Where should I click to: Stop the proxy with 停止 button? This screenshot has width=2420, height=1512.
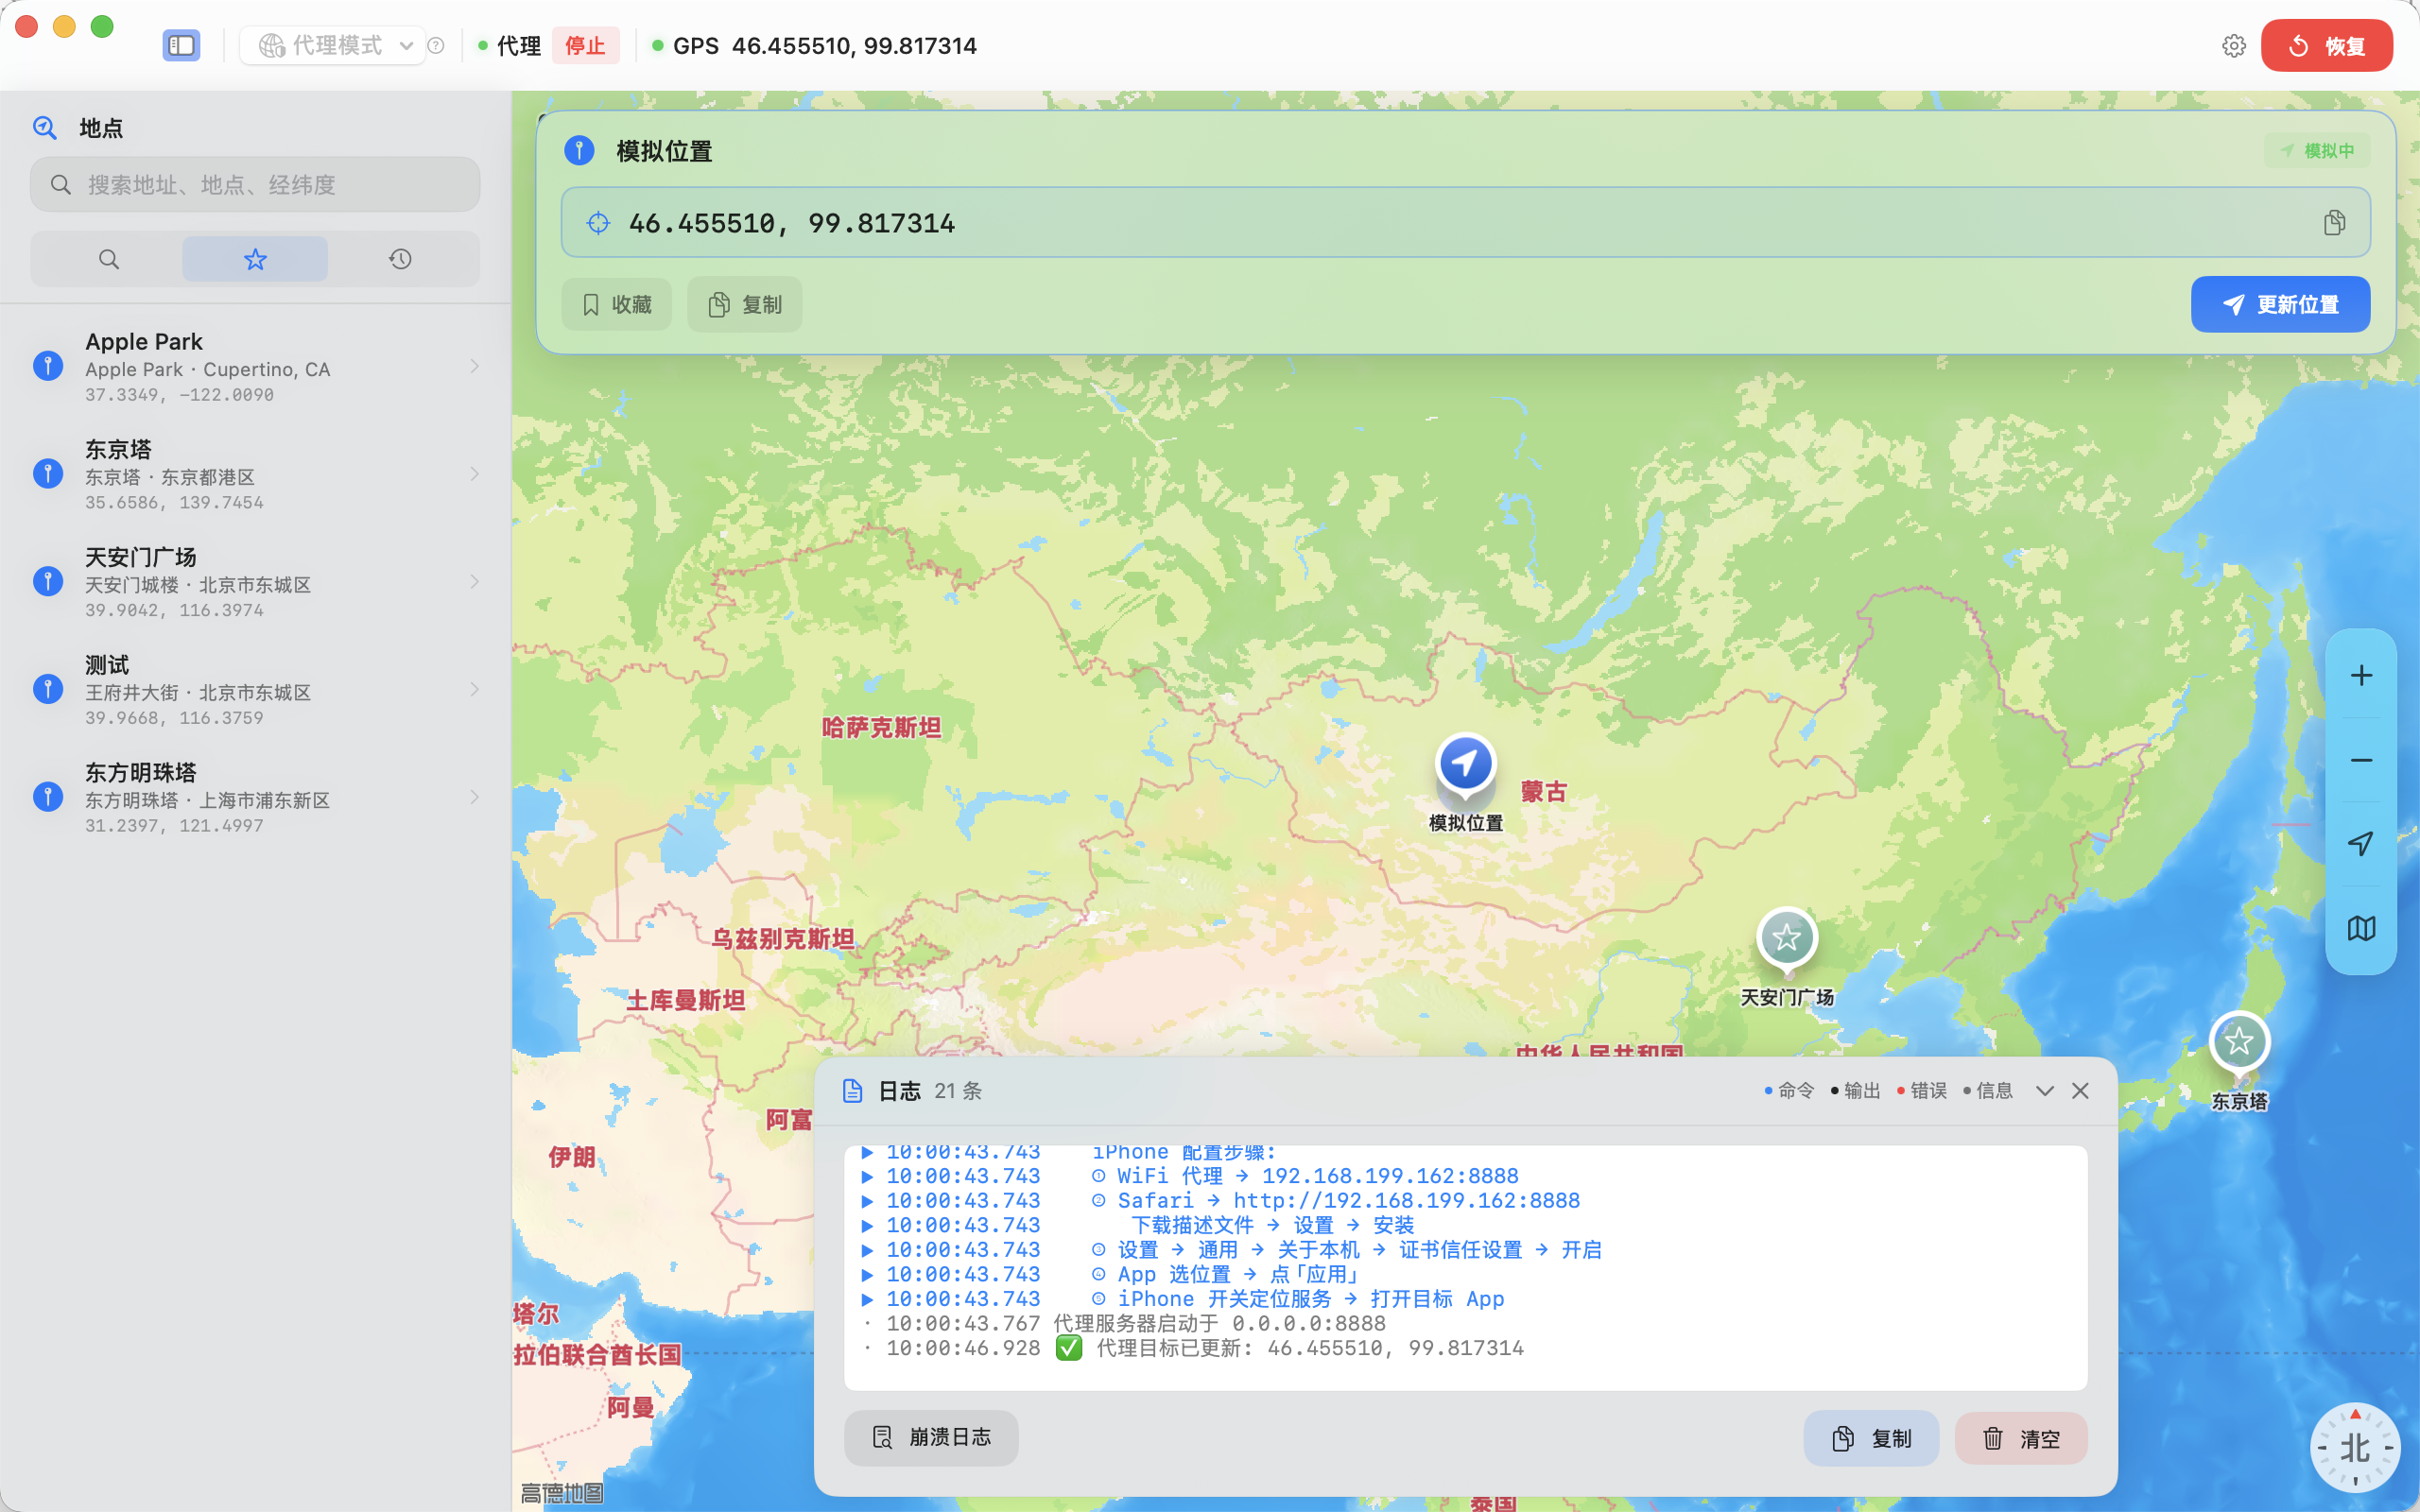point(585,45)
